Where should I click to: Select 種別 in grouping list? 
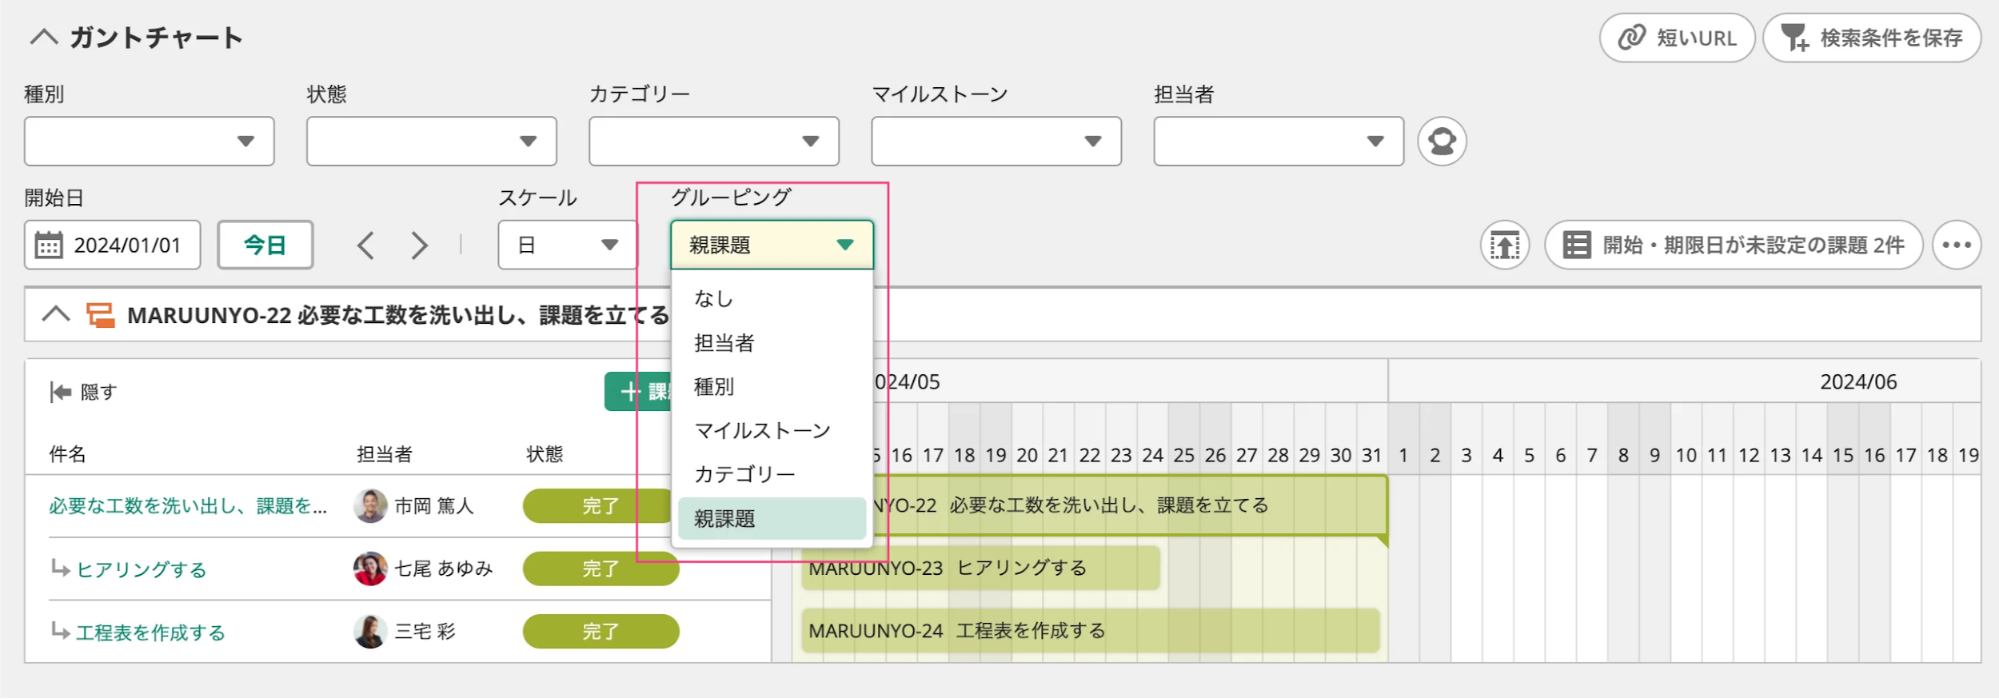tap(772, 386)
